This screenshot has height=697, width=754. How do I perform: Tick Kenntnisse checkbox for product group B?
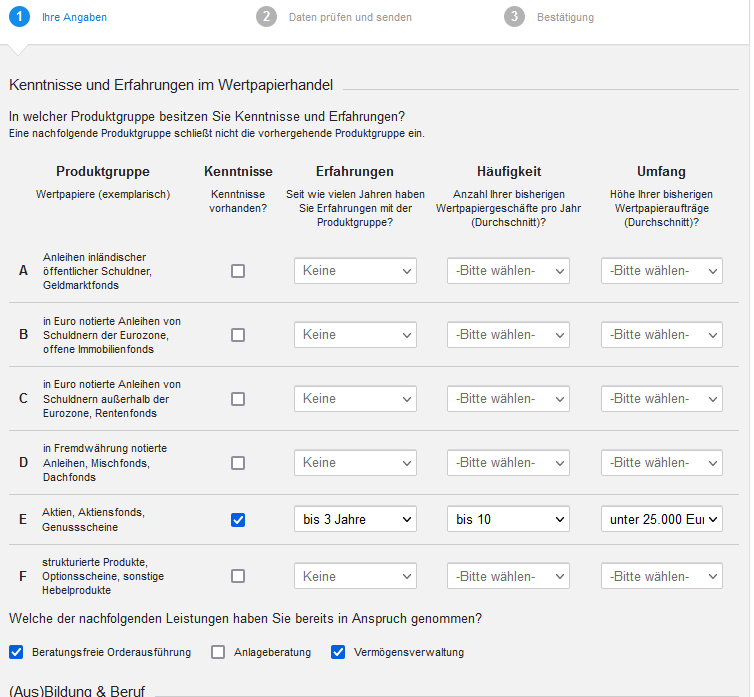[238, 335]
